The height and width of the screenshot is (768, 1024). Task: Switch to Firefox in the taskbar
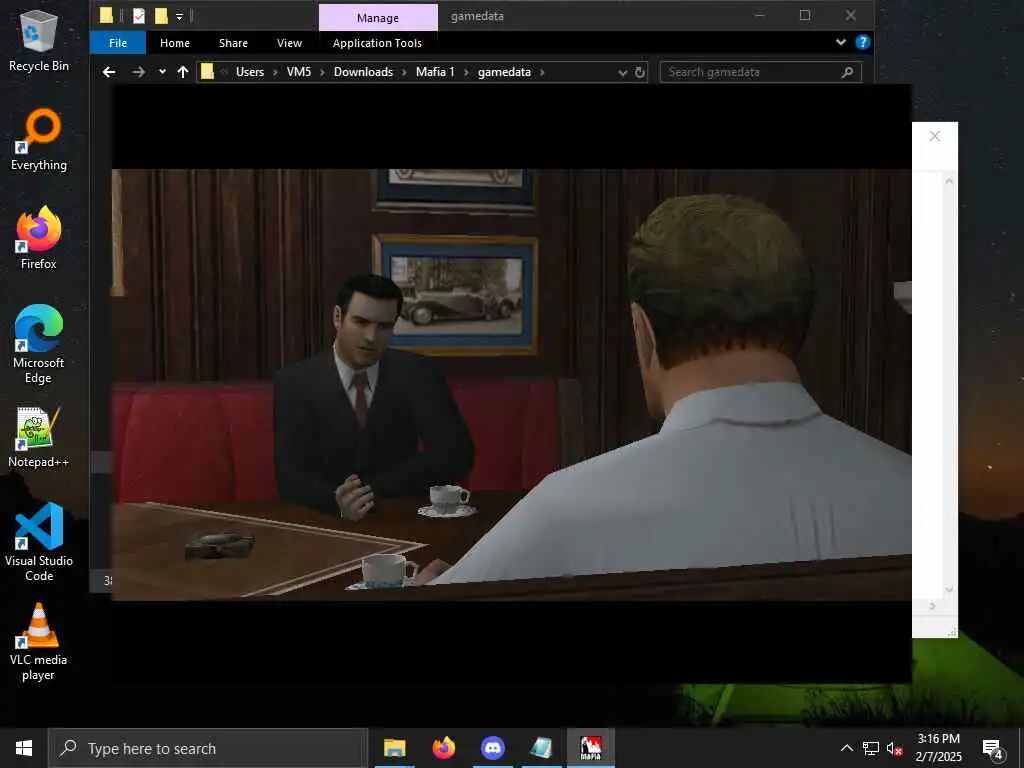(x=443, y=748)
